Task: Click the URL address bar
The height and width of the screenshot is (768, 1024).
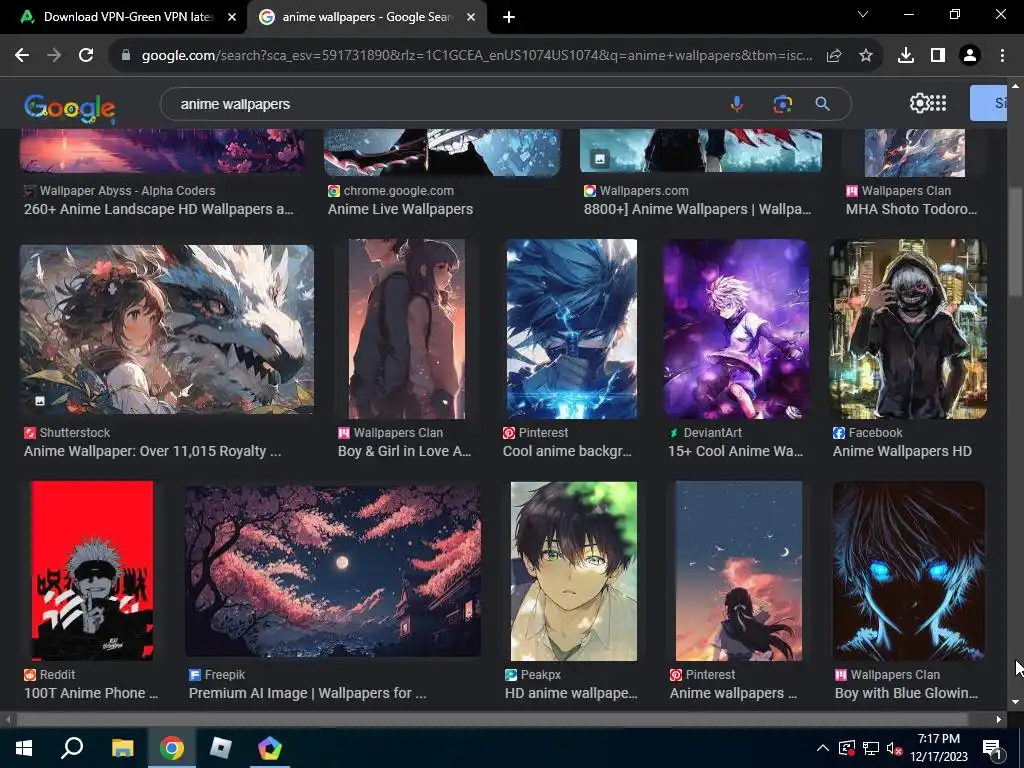Action: 477,56
